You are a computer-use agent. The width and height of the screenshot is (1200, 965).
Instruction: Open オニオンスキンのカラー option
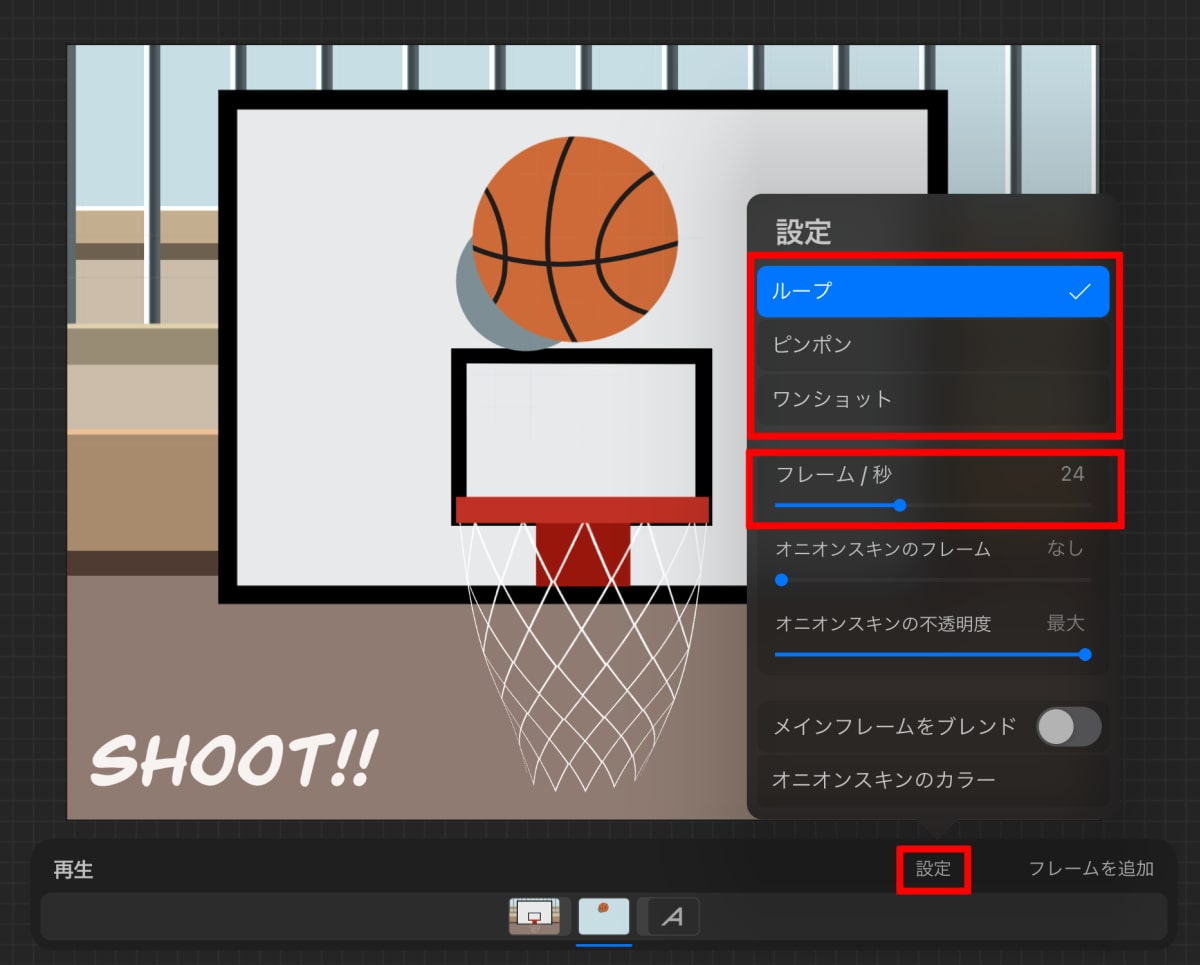pos(933,780)
